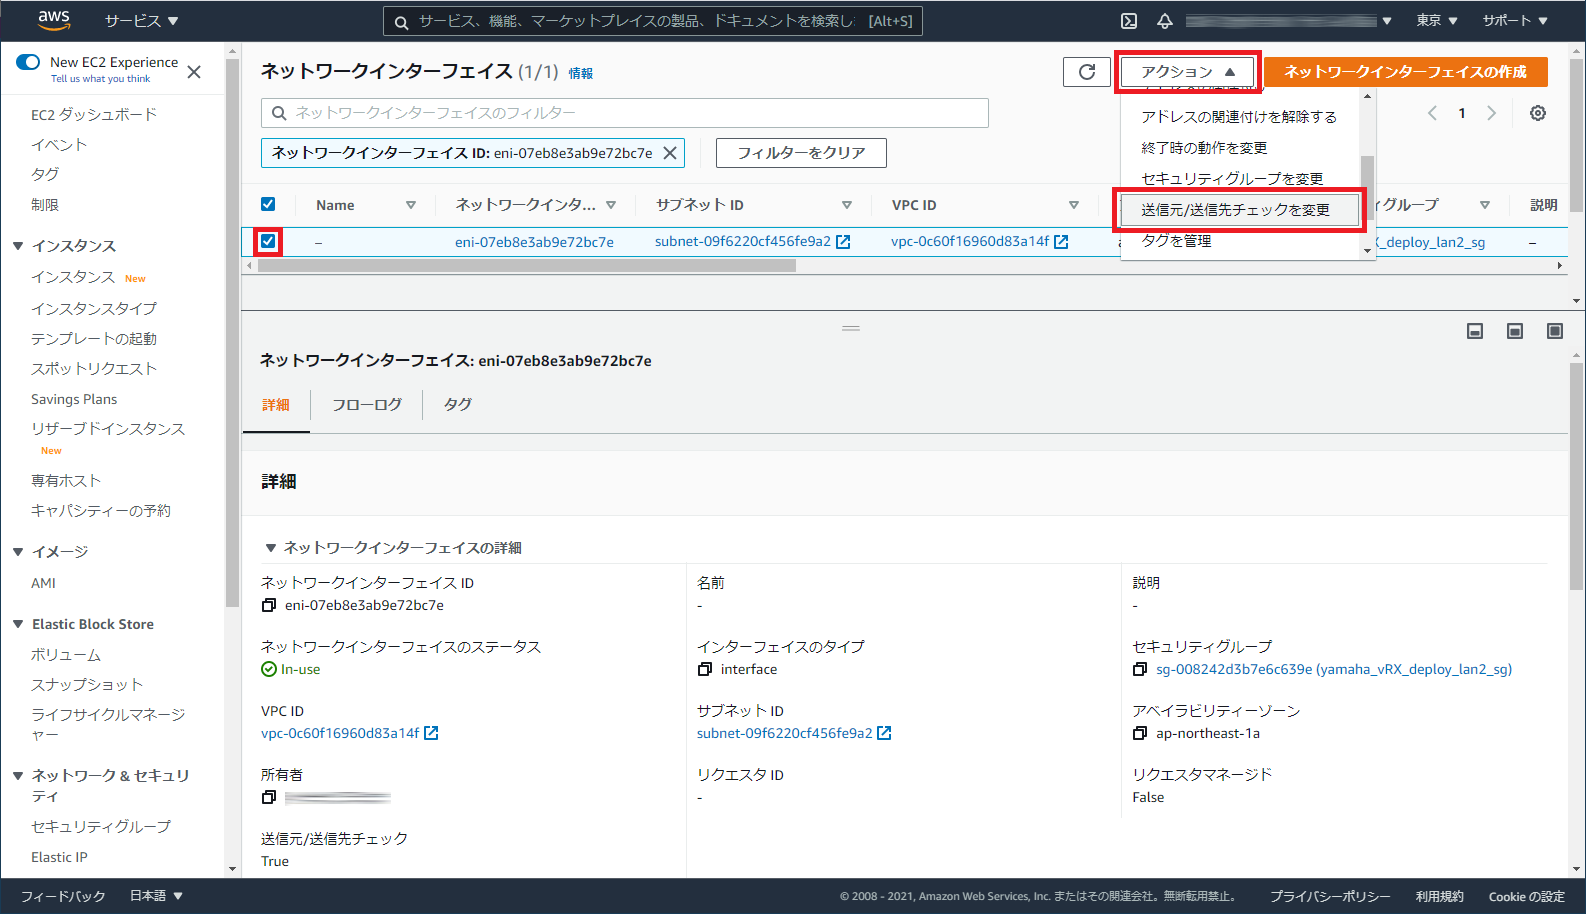
Task: Go to previous page arrow
Action: click(1432, 113)
